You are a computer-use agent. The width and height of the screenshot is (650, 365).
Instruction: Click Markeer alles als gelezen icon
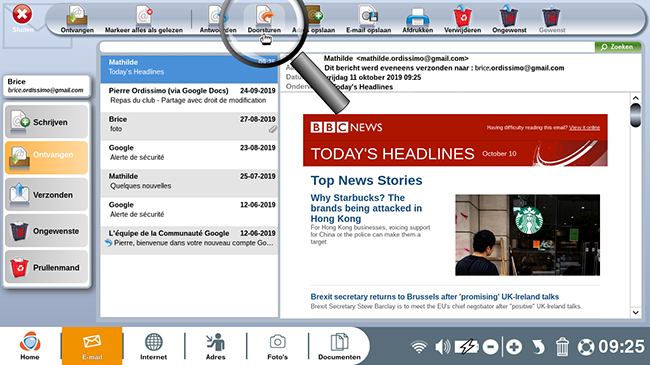coord(143,19)
